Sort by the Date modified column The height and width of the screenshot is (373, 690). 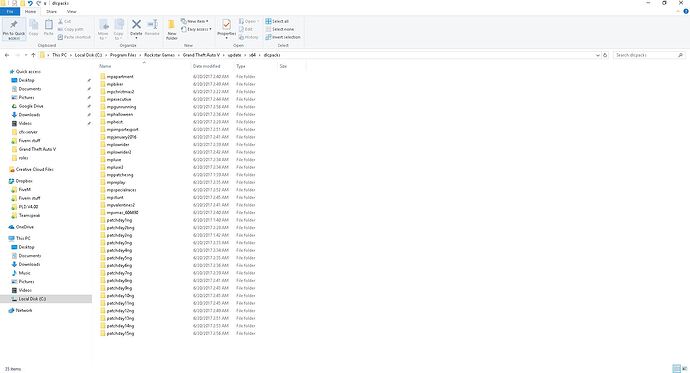click(206, 66)
